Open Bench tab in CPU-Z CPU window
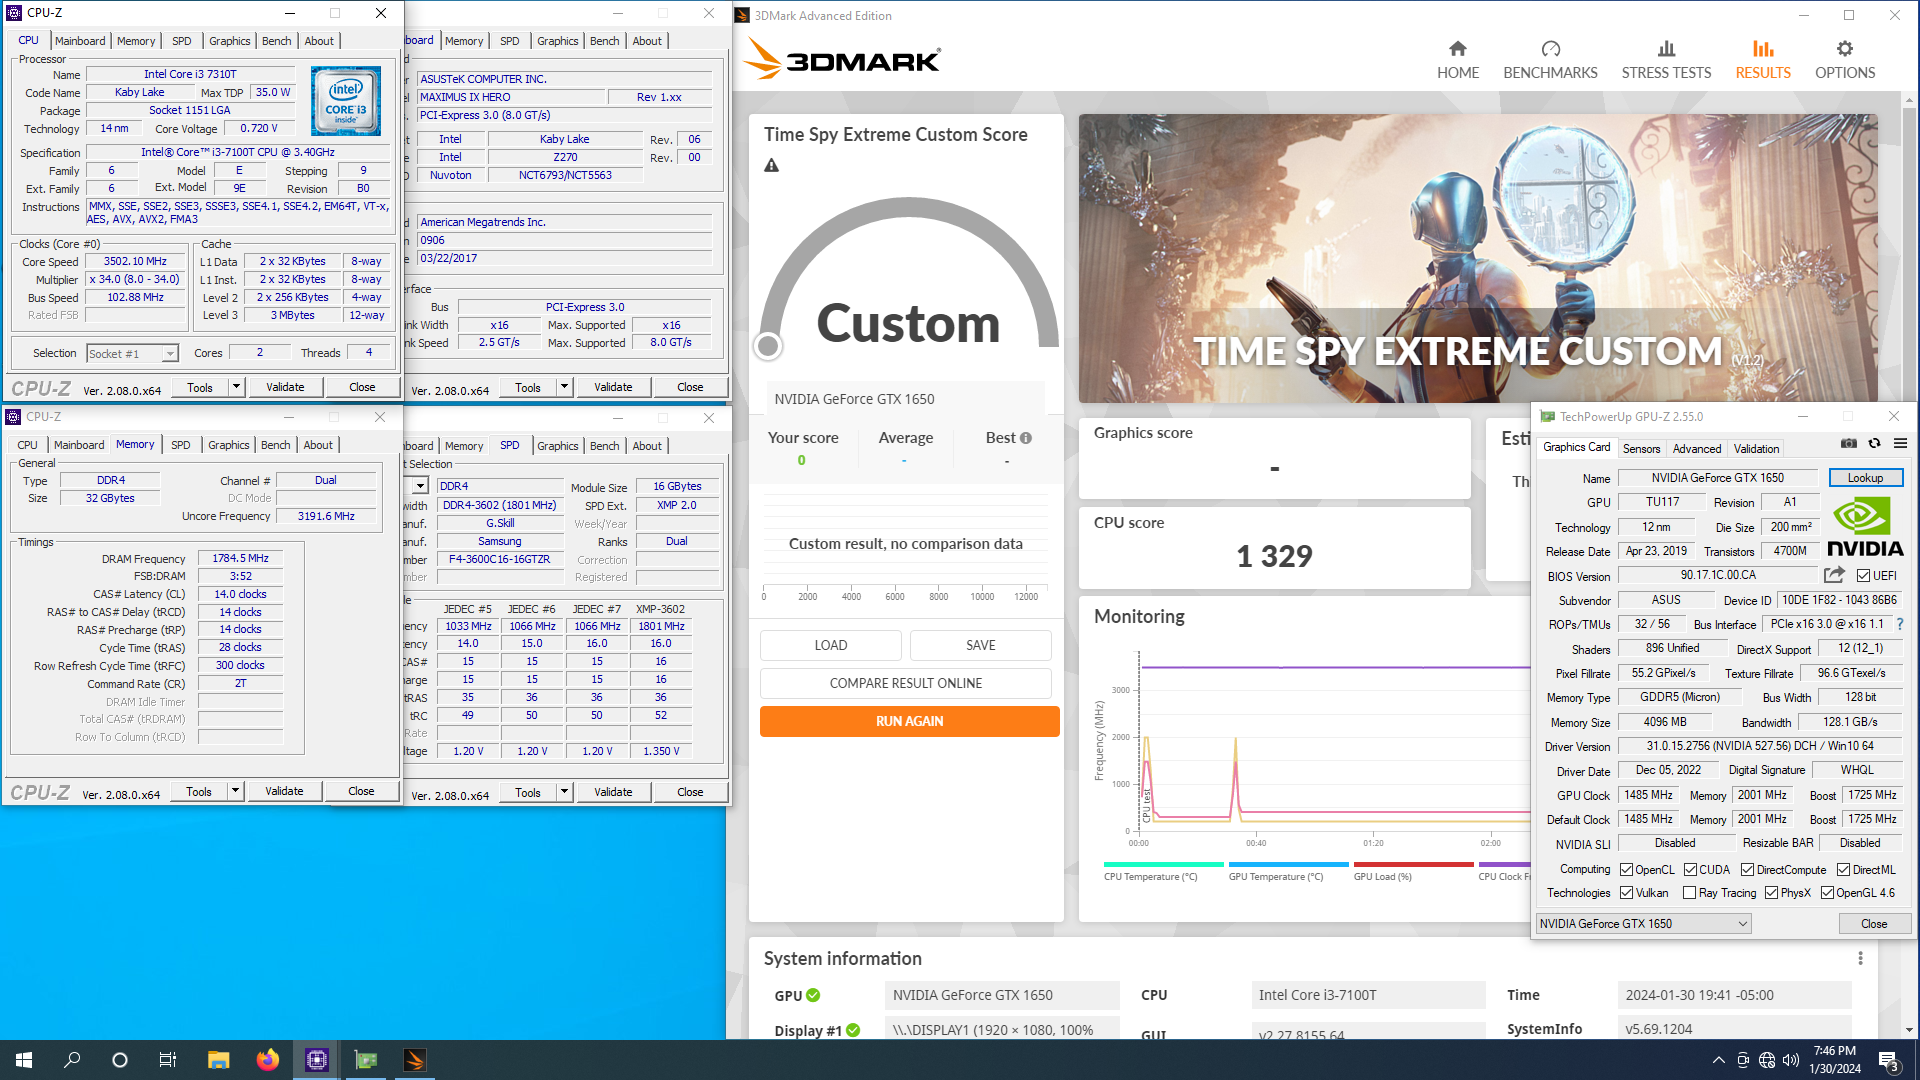 [277, 41]
